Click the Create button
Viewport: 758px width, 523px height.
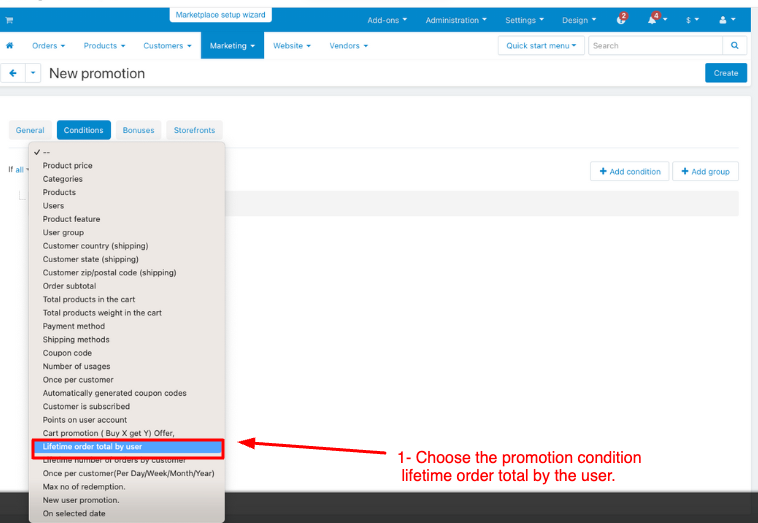pos(725,73)
